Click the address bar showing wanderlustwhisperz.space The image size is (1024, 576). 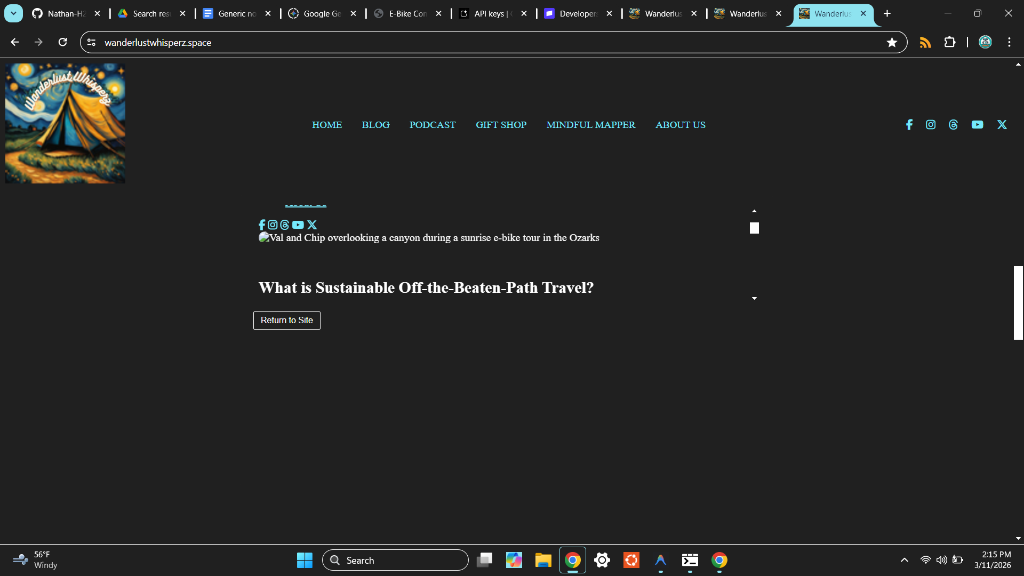point(480,43)
